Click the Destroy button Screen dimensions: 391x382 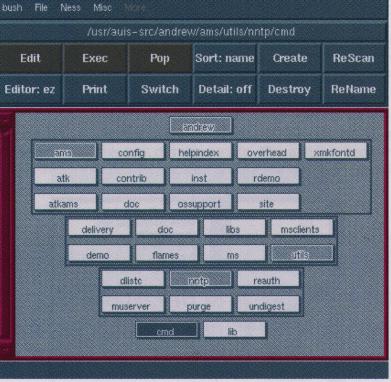(289, 89)
